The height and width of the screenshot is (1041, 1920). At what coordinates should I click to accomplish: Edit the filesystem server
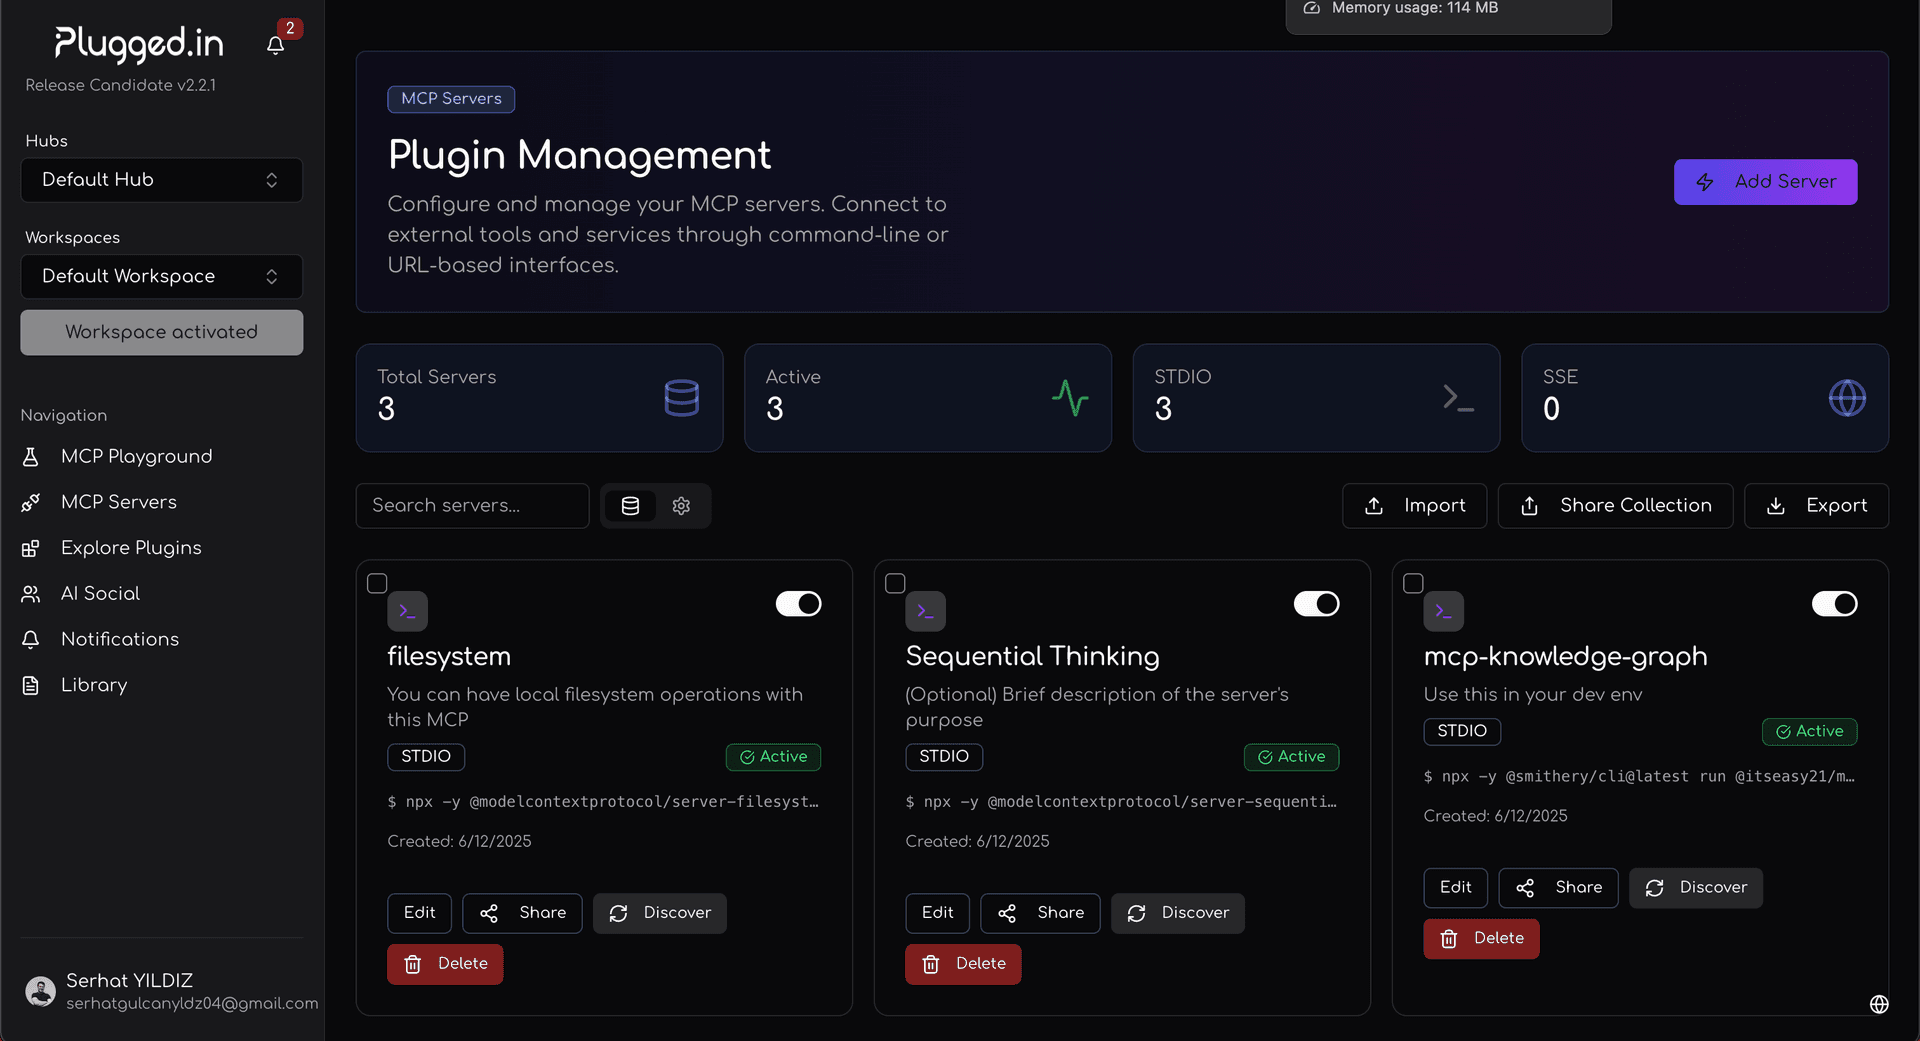(x=419, y=913)
